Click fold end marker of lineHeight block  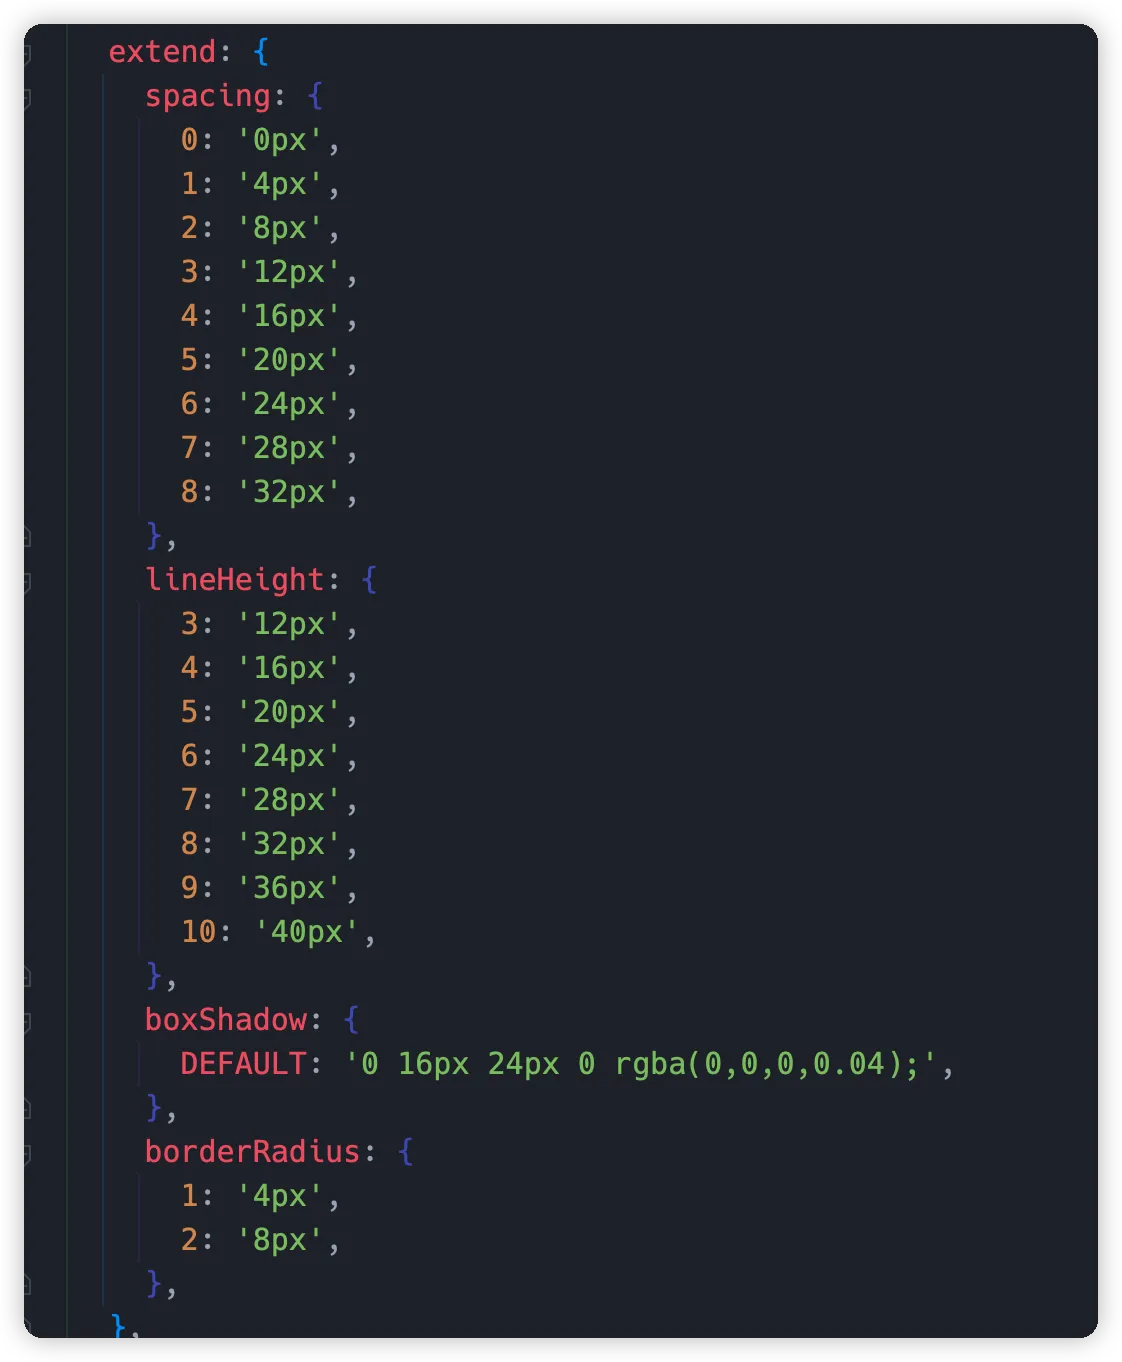27,977
